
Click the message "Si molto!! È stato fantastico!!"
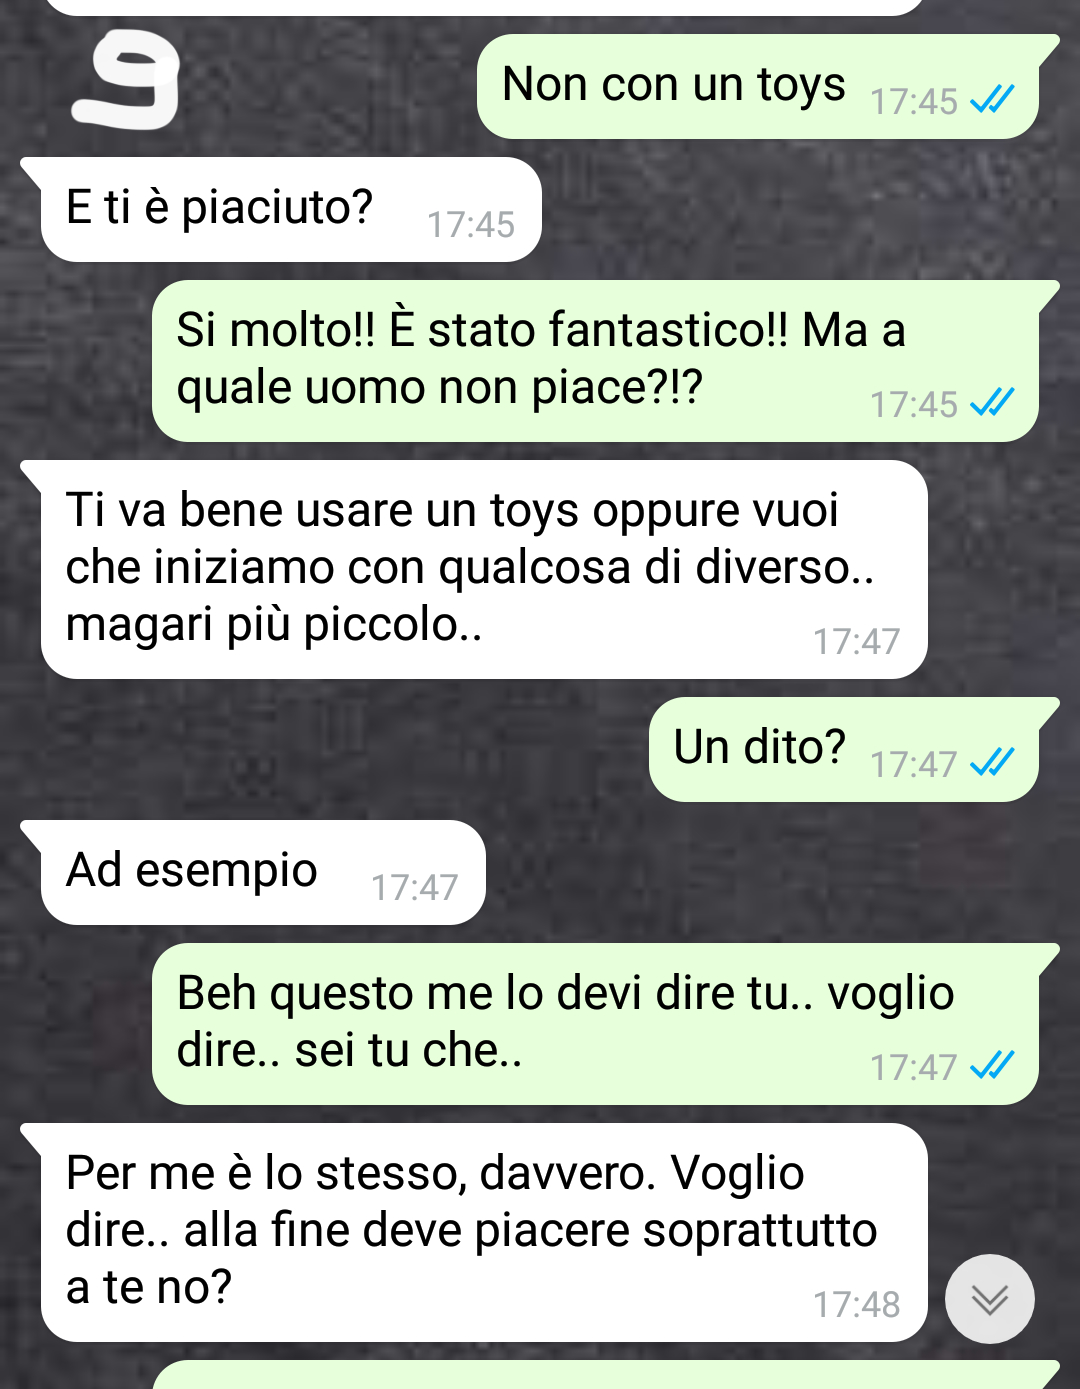[x=606, y=361]
